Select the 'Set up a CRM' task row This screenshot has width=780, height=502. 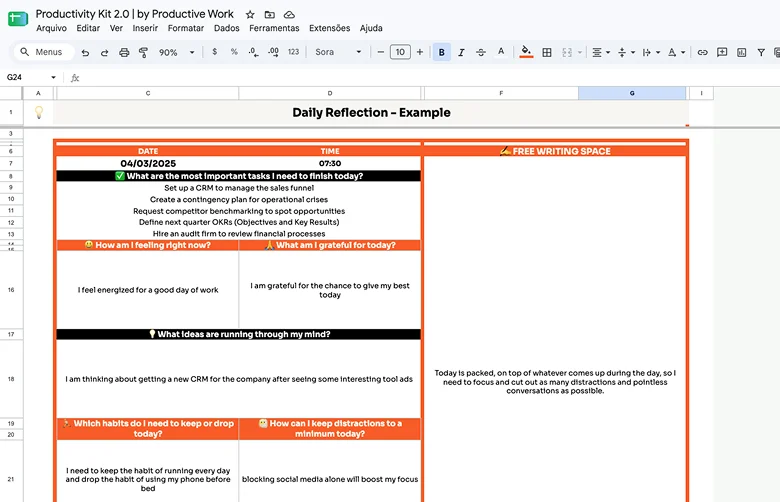[x=239, y=188]
